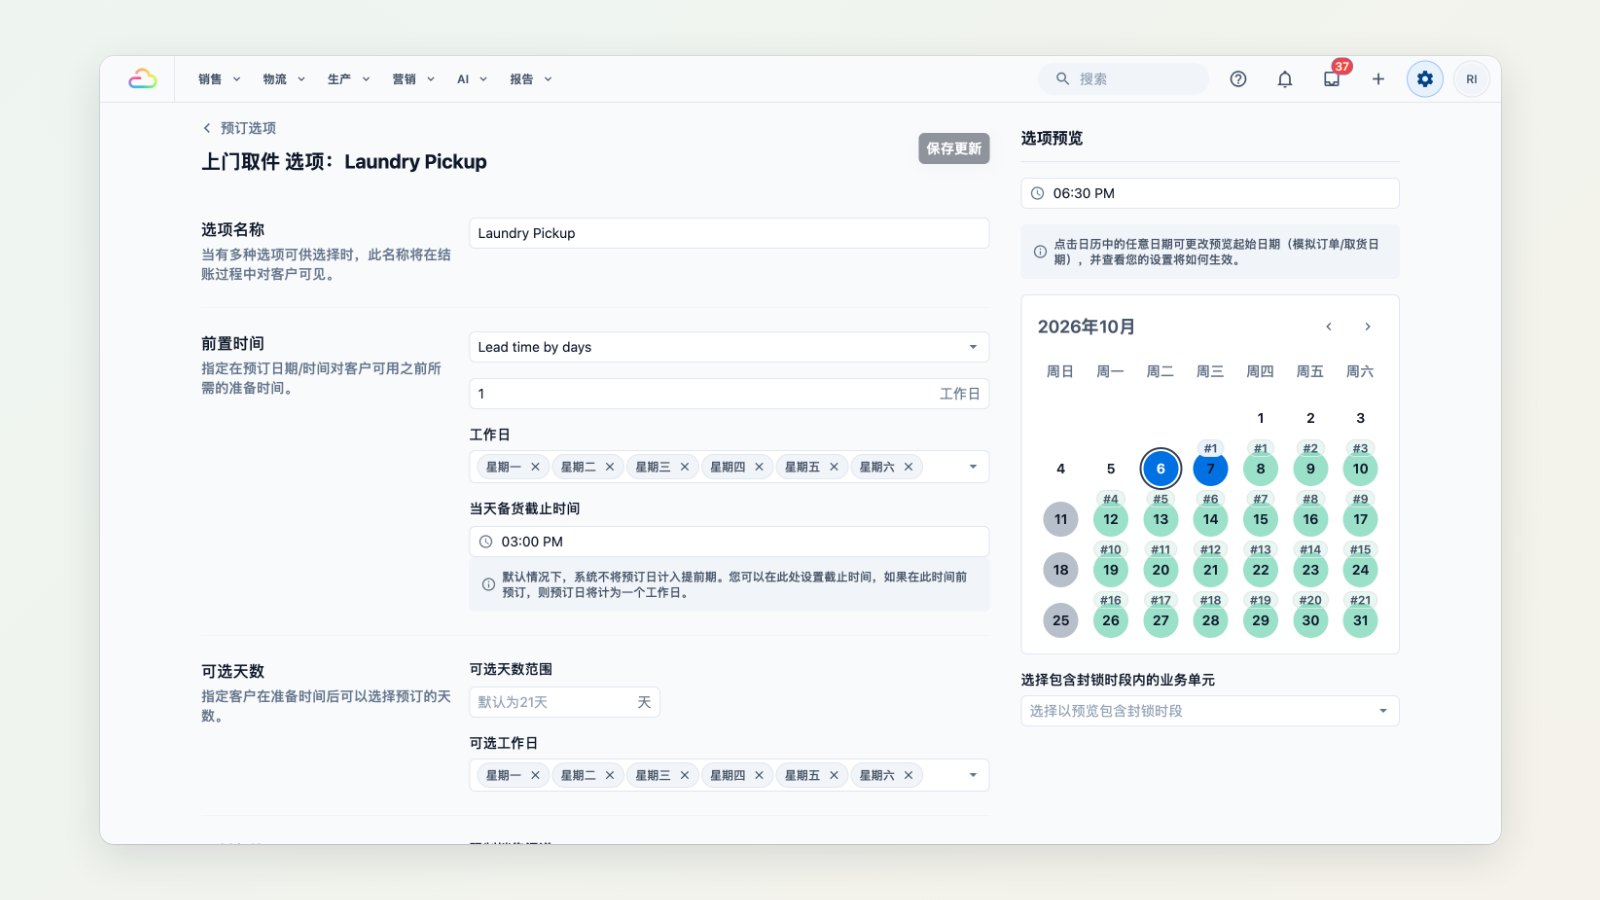Screen dimensions: 1600x900
Task: Remove 星期六 tag from 工作日 field
Action: [x=908, y=467]
